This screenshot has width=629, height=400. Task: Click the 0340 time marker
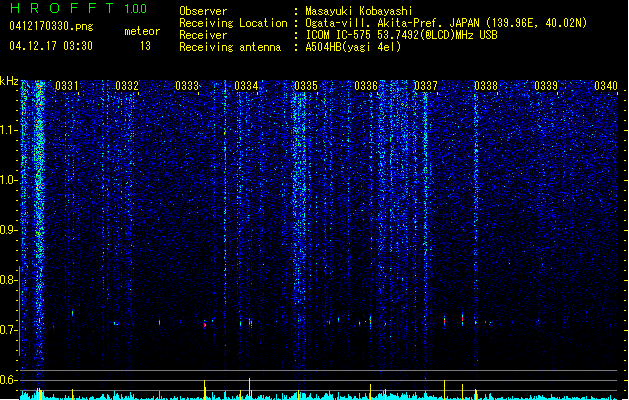[x=606, y=86]
